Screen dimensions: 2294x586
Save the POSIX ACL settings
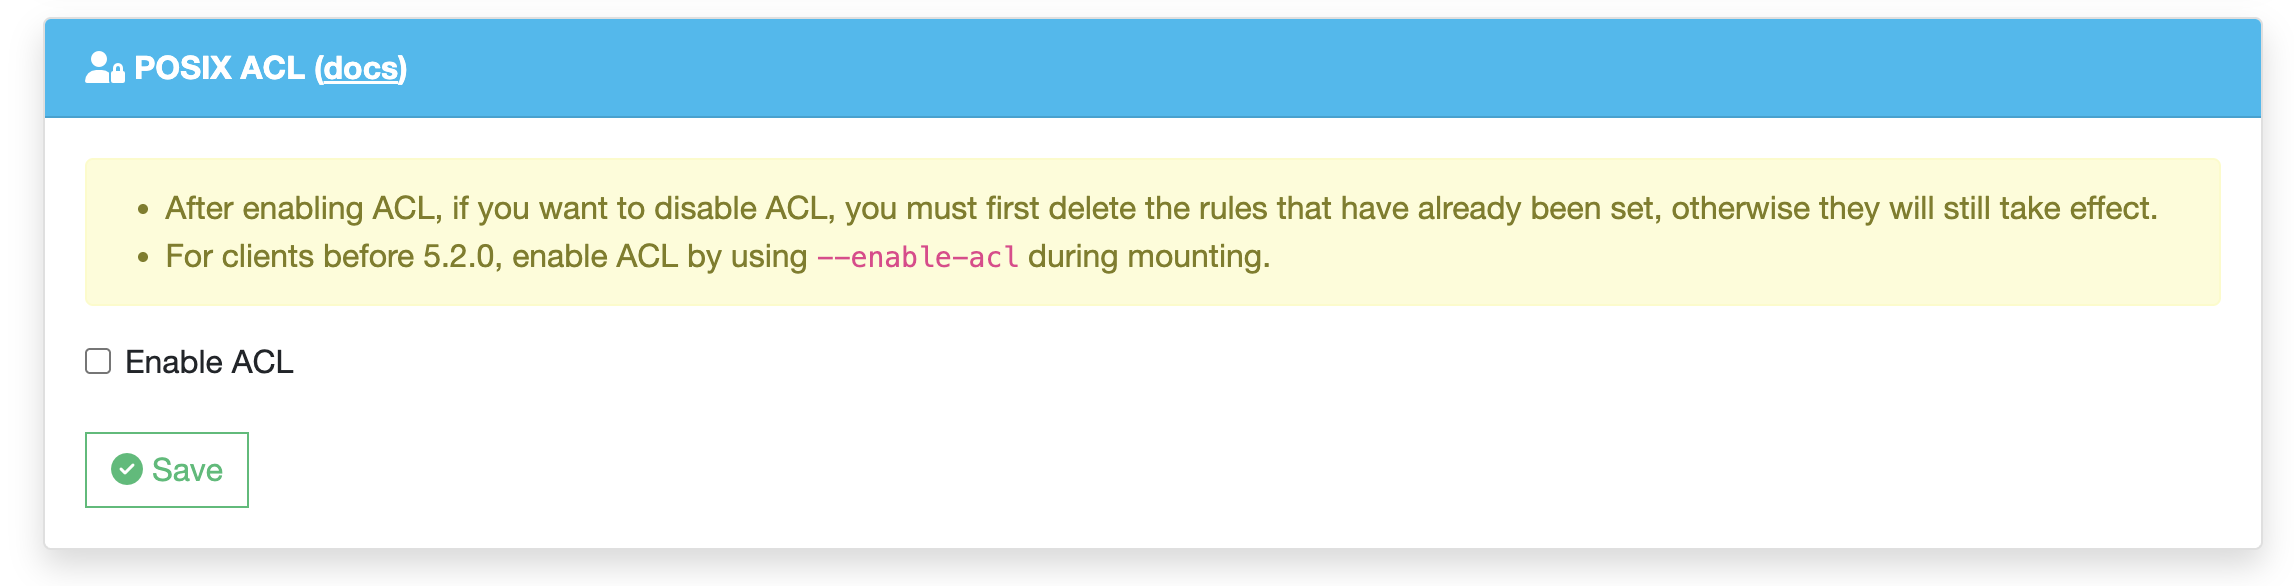click(x=166, y=469)
